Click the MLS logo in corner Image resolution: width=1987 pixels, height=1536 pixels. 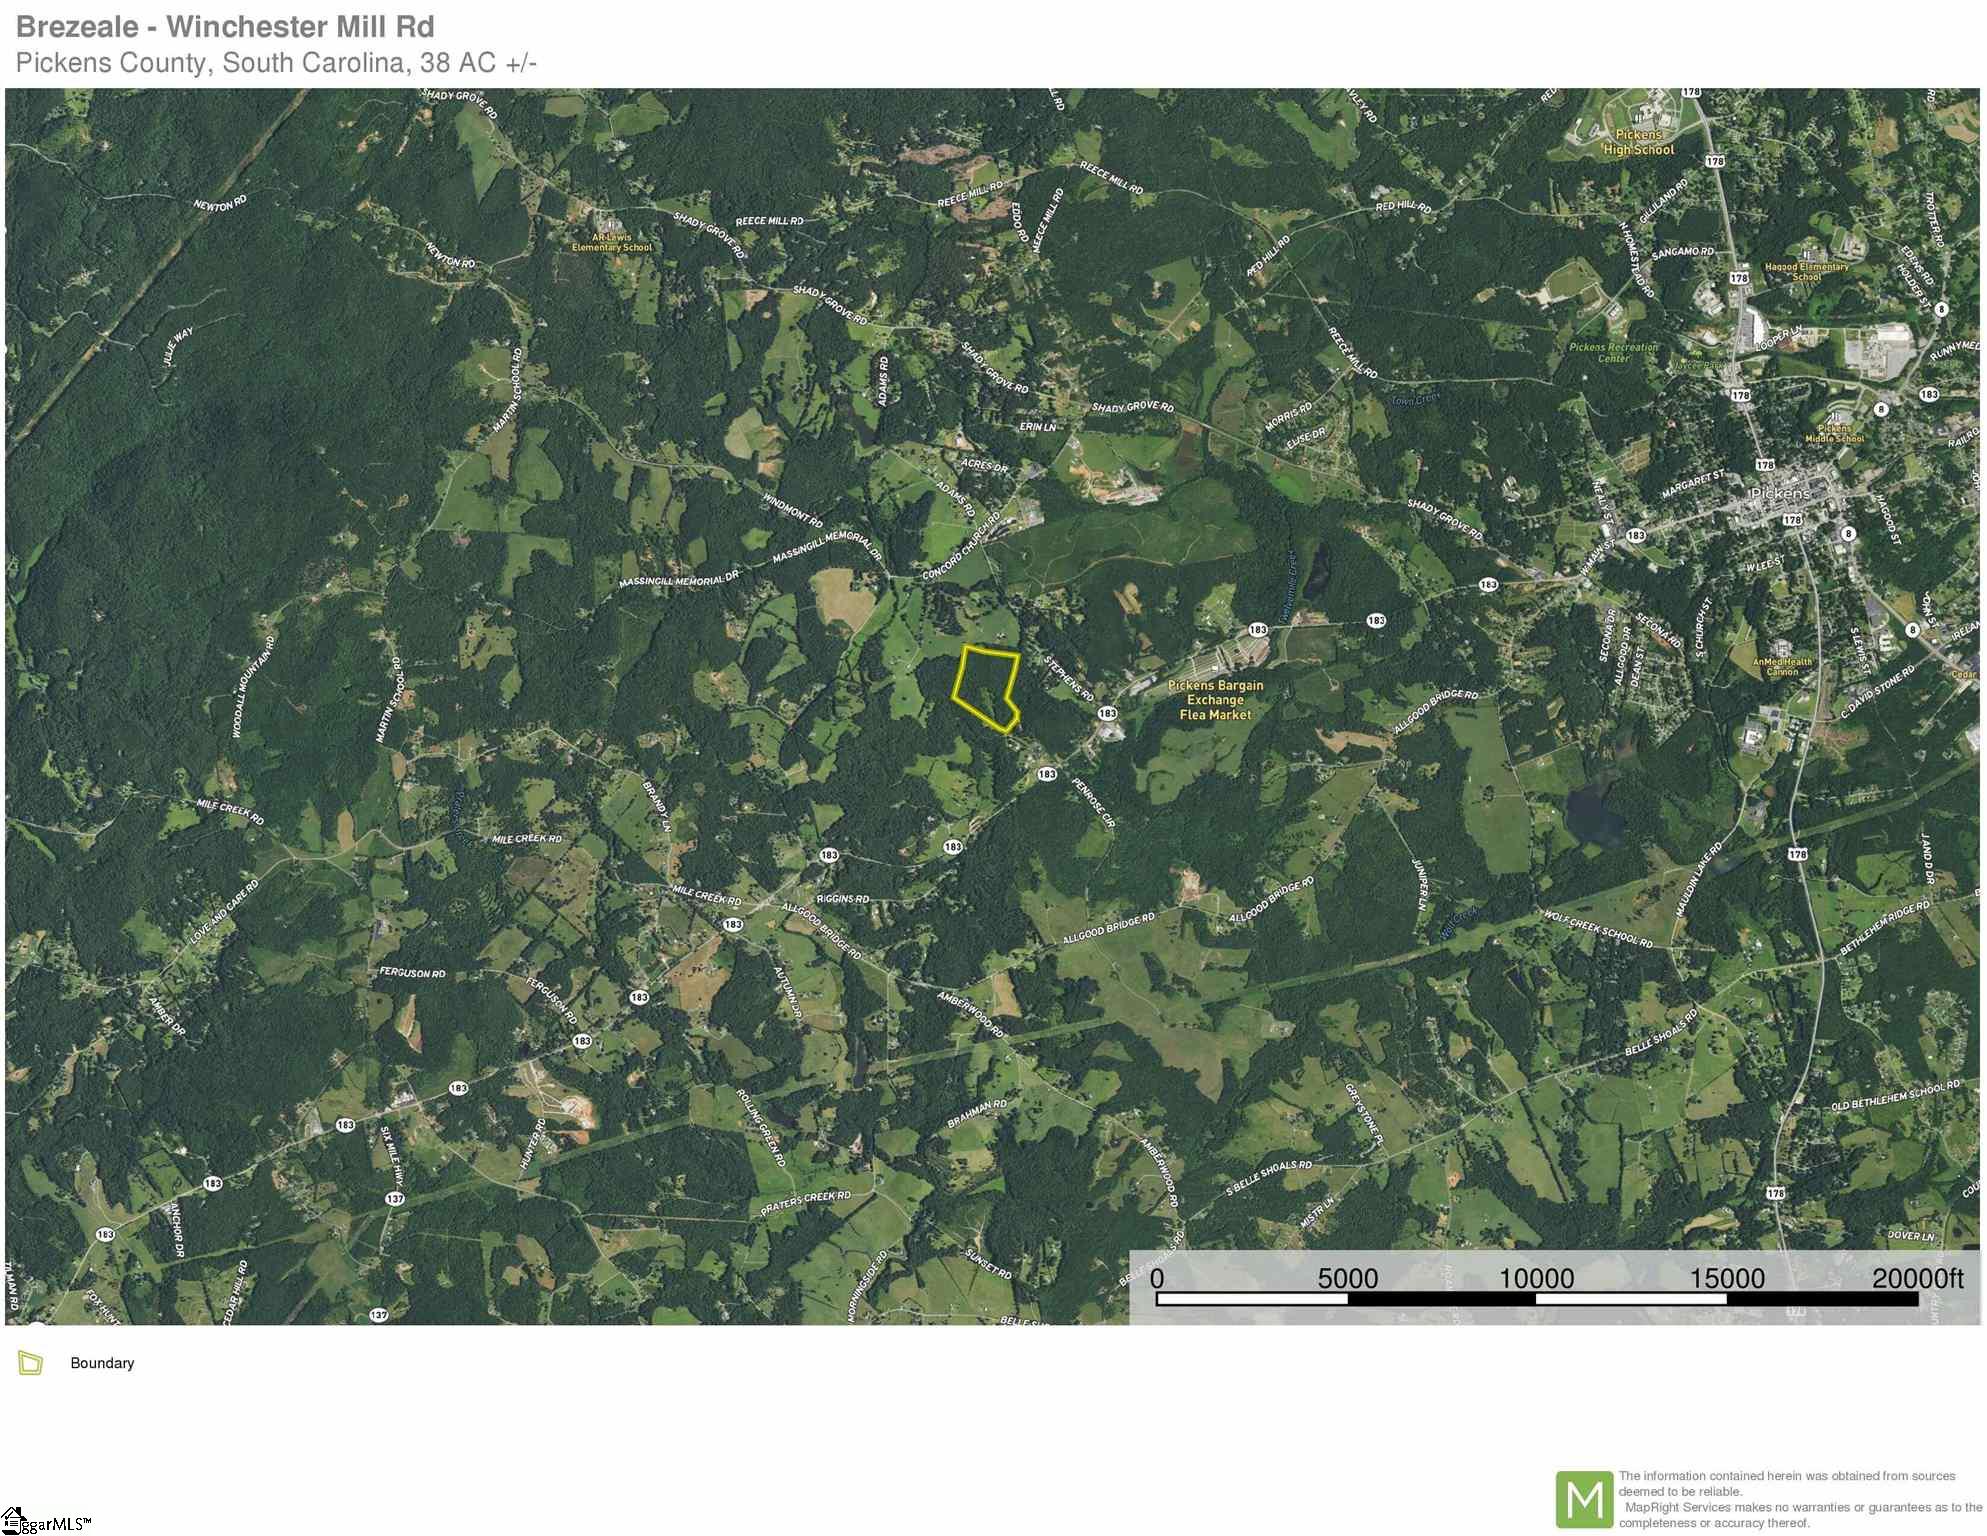[46, 1521]
